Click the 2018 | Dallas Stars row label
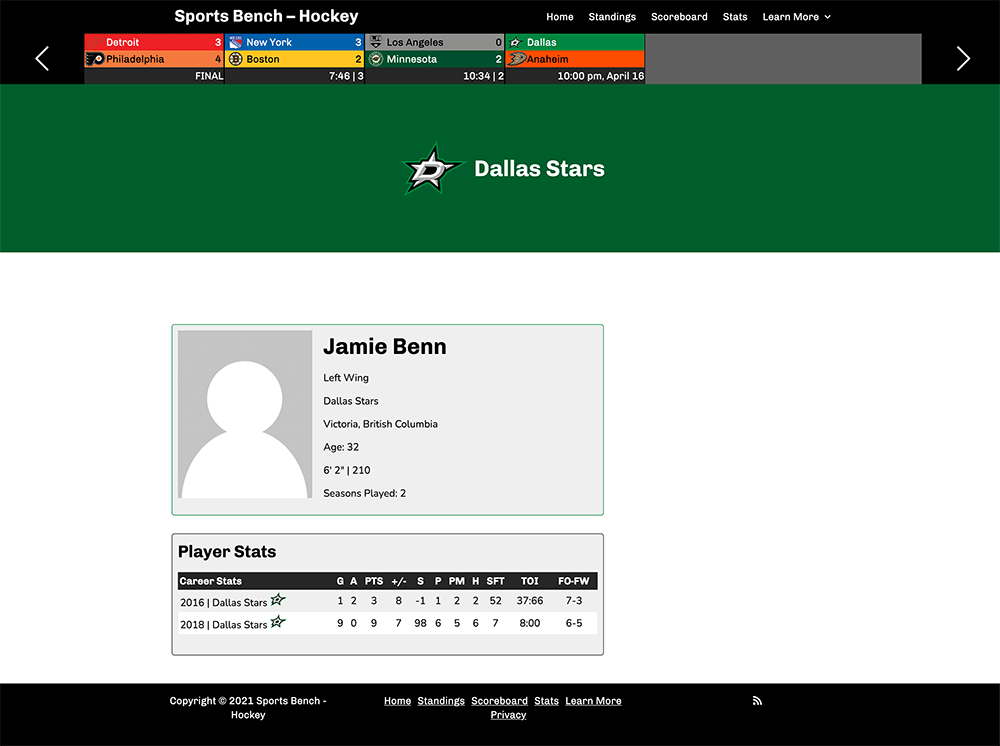The height and width of the screenshot is (746, 1000). coord(223,624)
